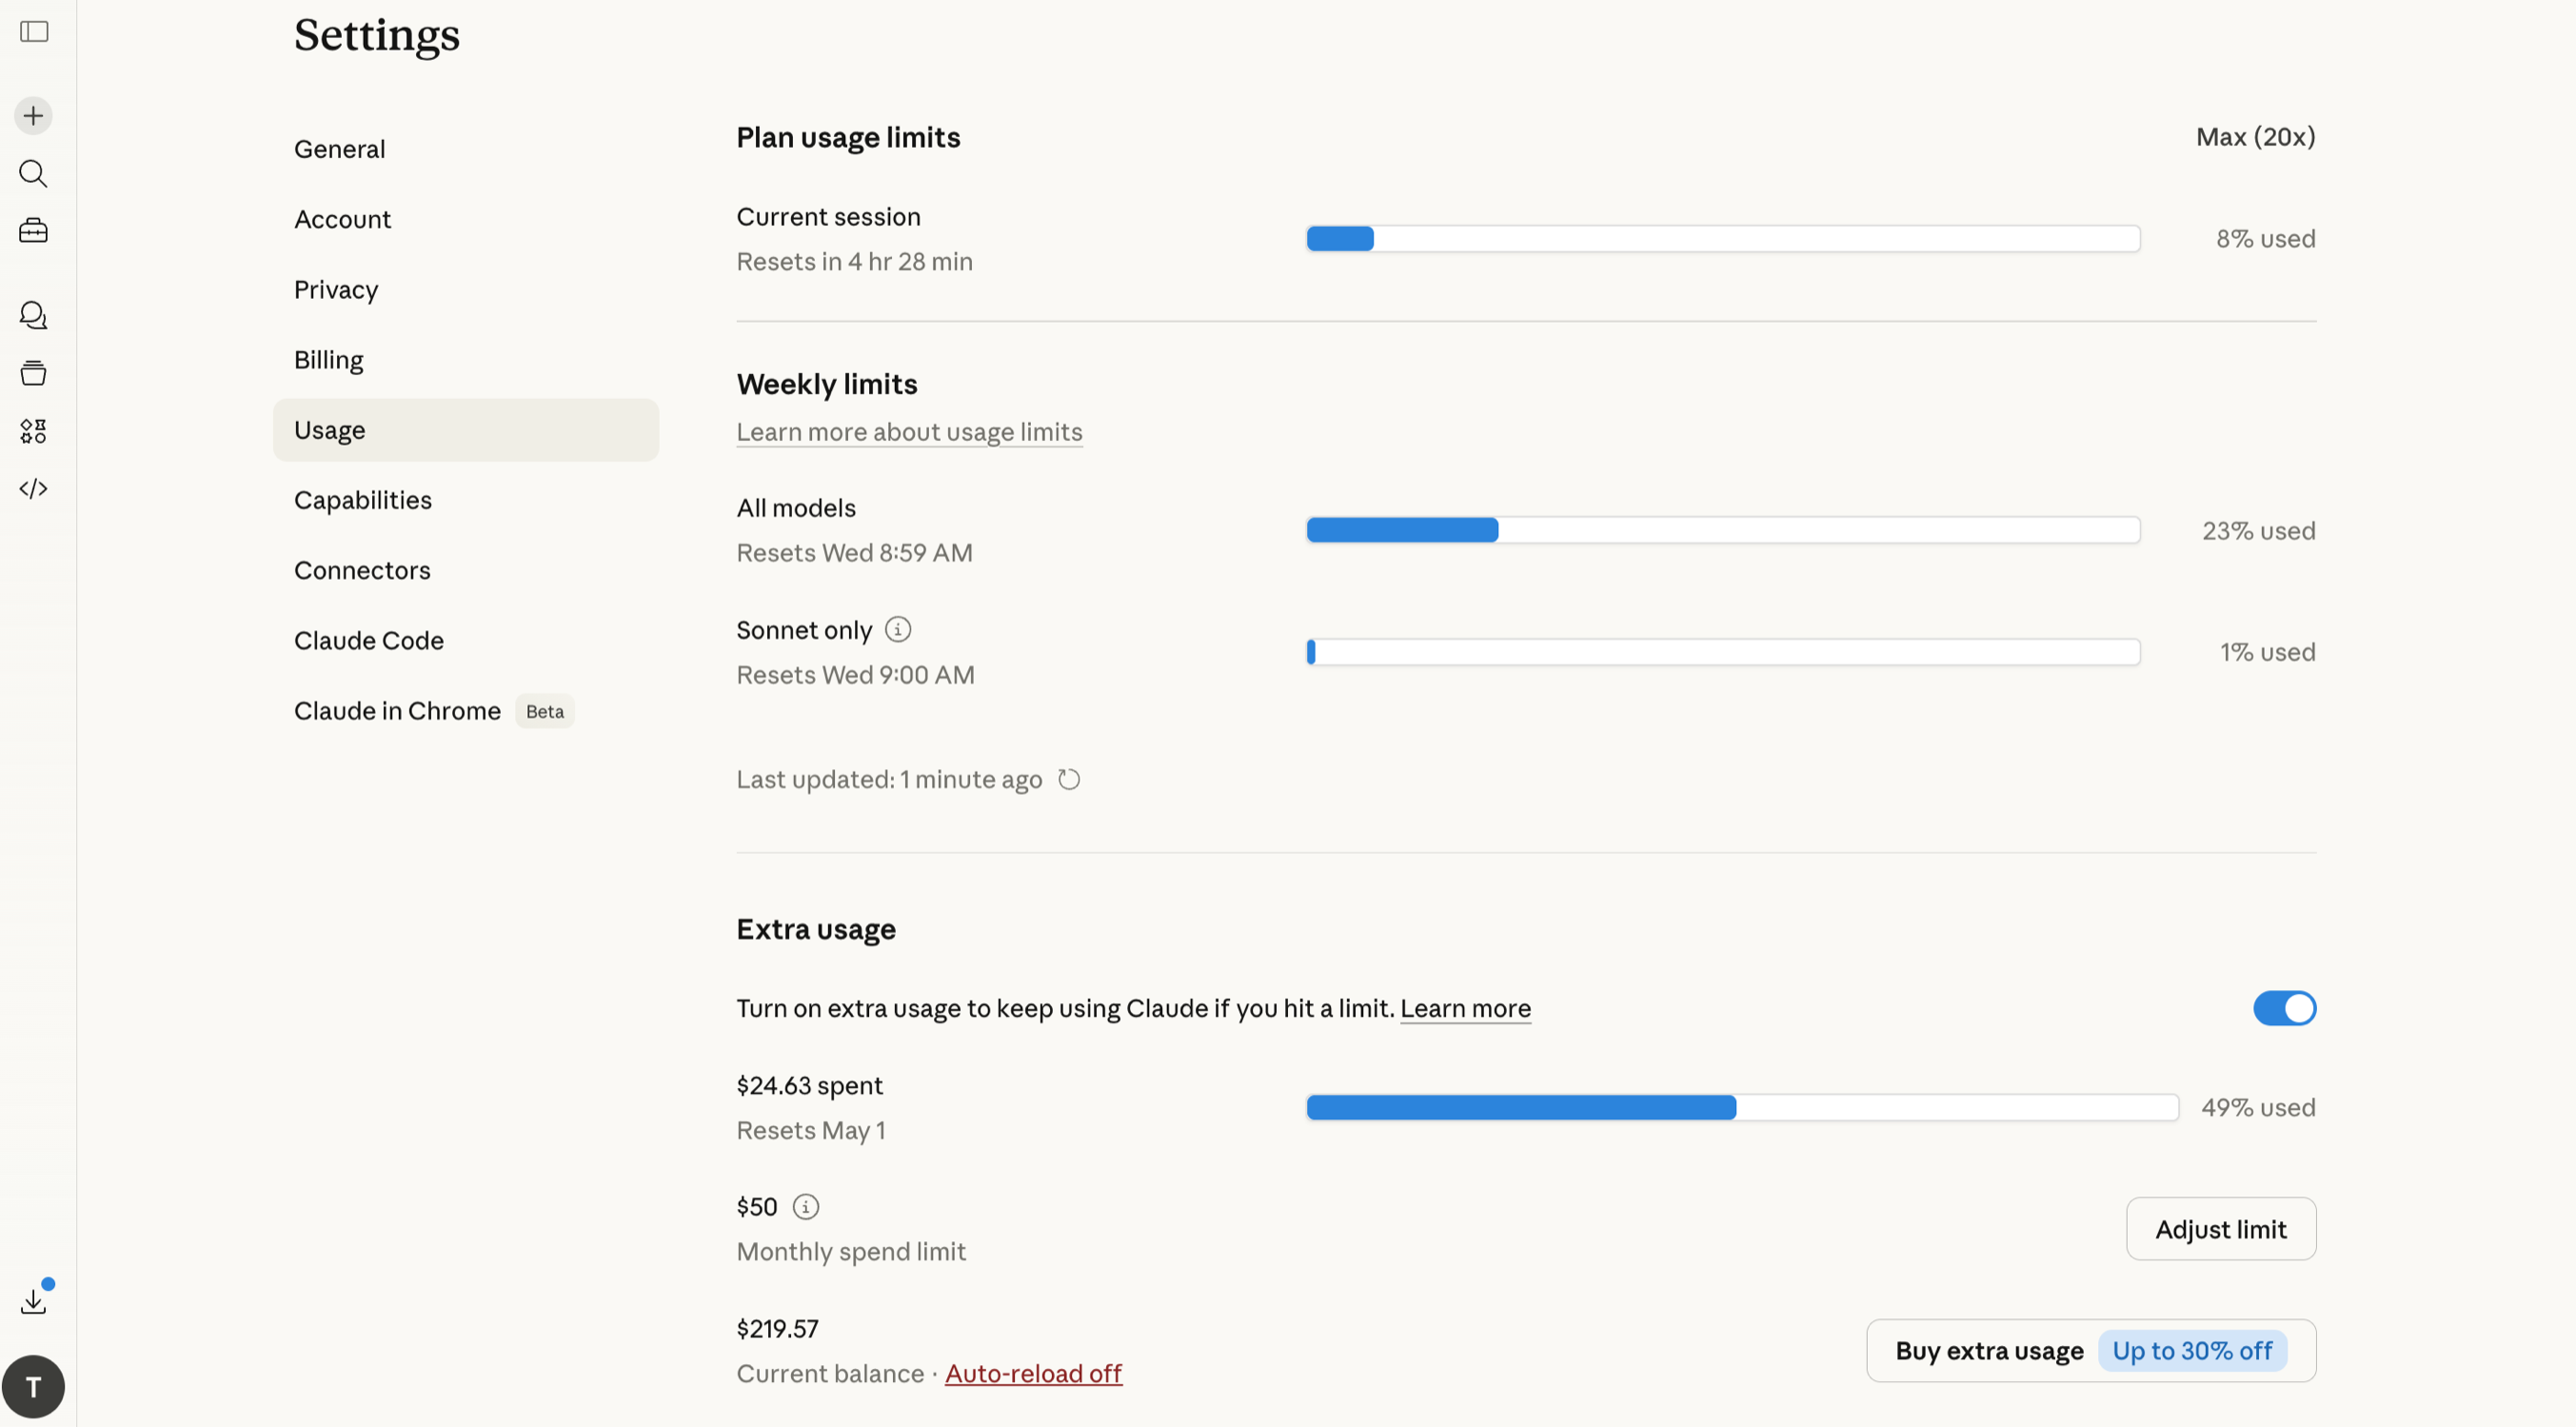This screenshot has height=1427, width=2576.
Task: Click info icon beside $50 limit
Action: point(805,1207)
